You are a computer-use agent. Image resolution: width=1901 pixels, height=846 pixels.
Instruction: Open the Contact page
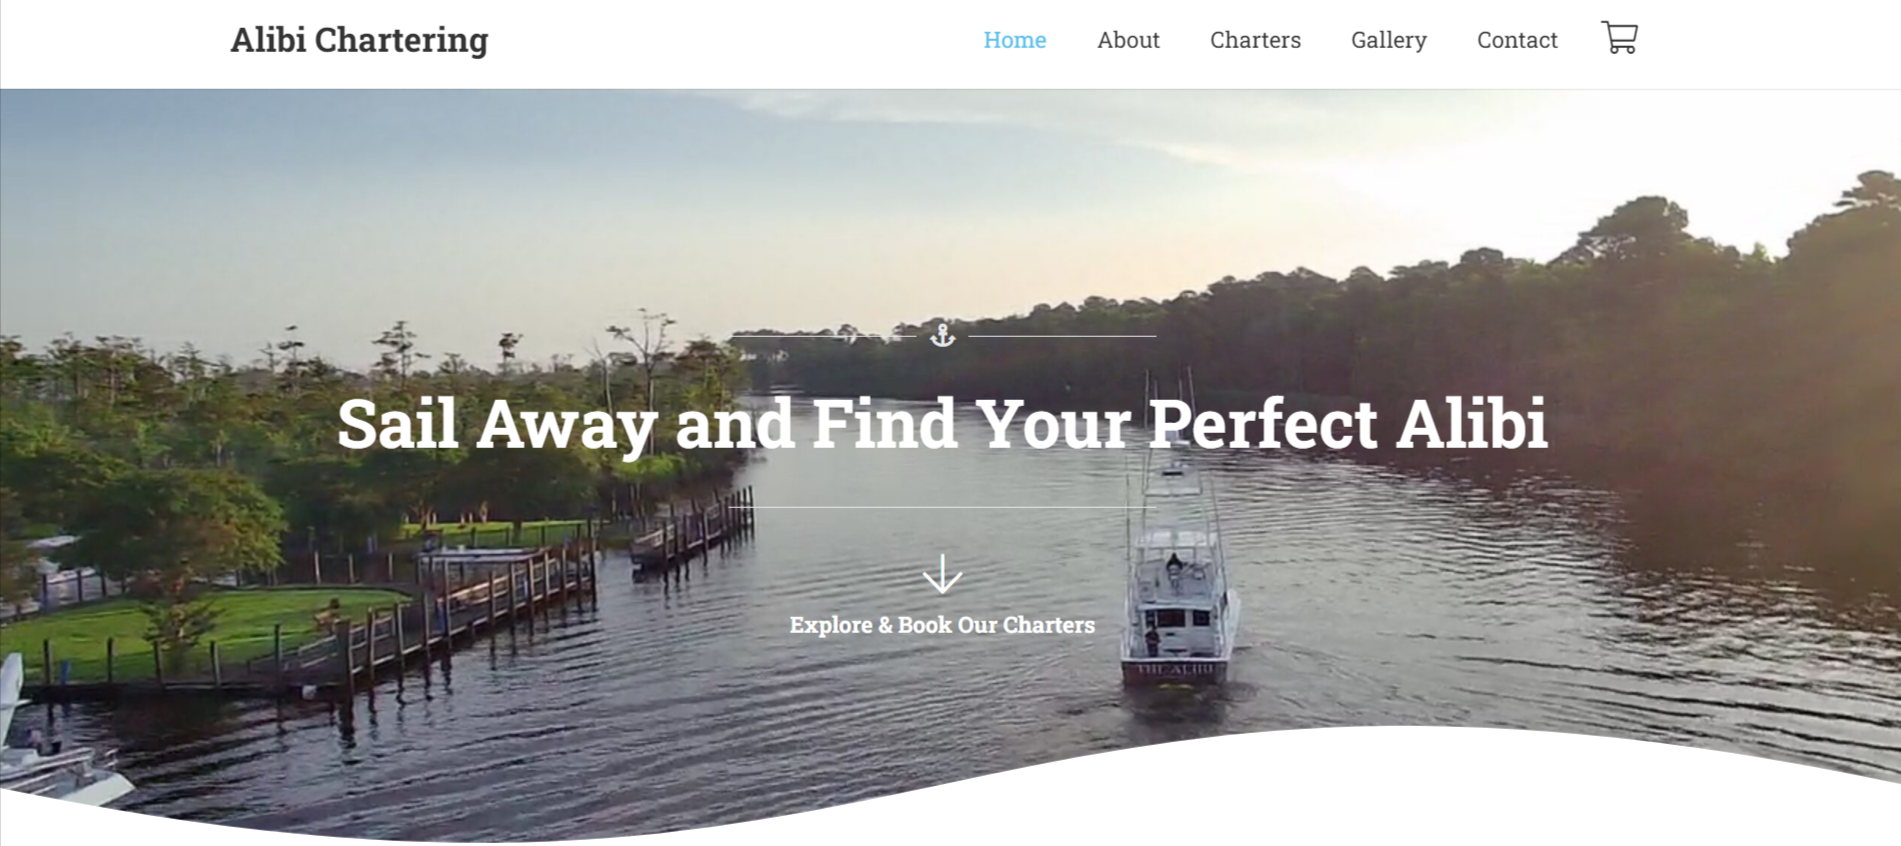click(x=1517, y=40)
